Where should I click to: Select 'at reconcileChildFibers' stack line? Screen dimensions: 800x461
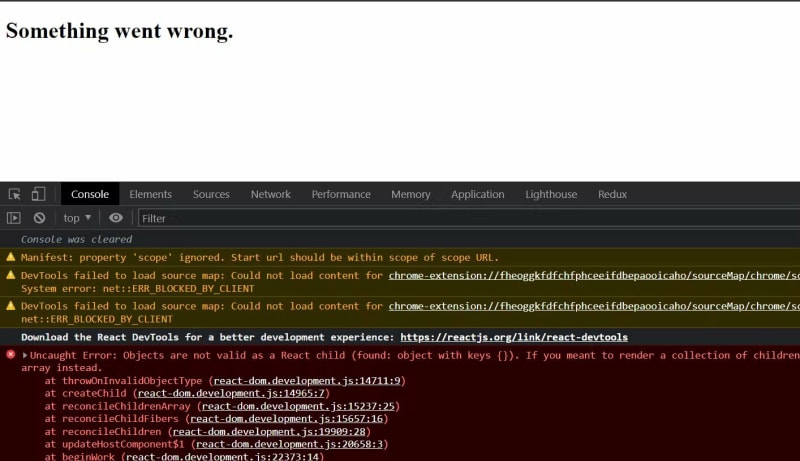click(x=216, y=419)
